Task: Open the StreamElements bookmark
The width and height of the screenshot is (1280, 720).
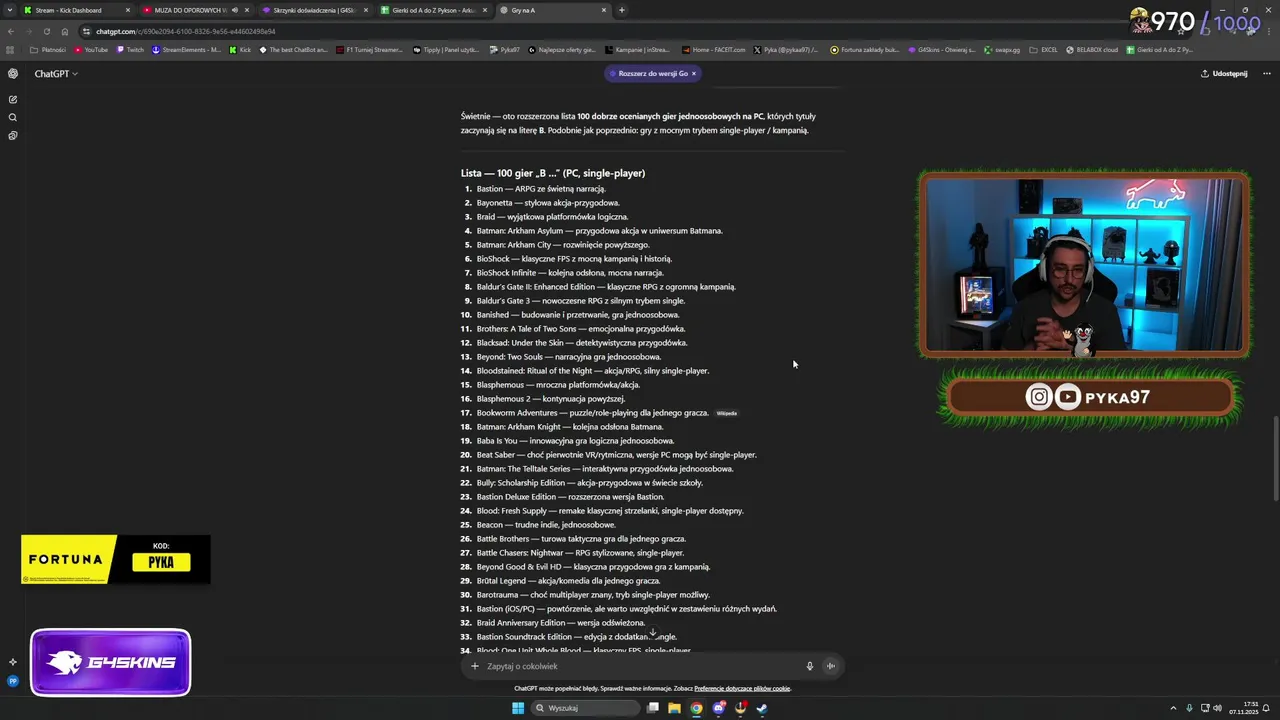Action: (x=187, y=49)
